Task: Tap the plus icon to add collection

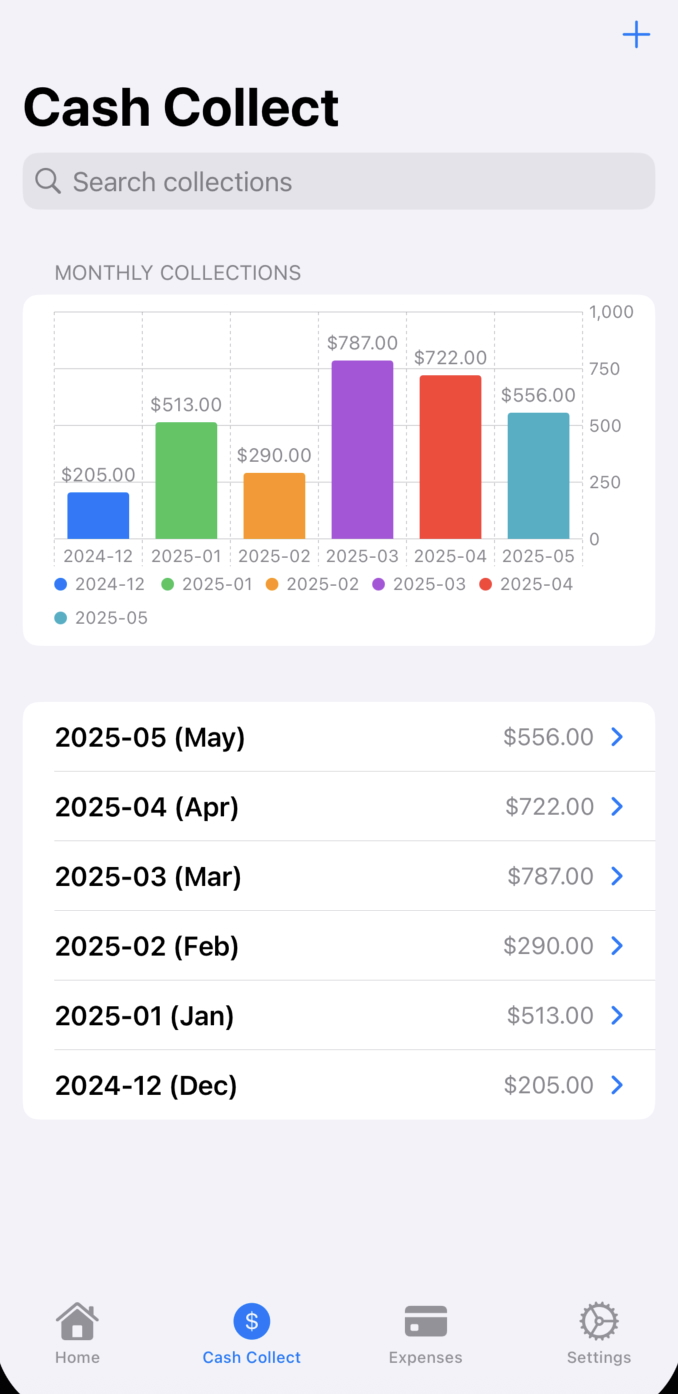Action: [636, 36]
